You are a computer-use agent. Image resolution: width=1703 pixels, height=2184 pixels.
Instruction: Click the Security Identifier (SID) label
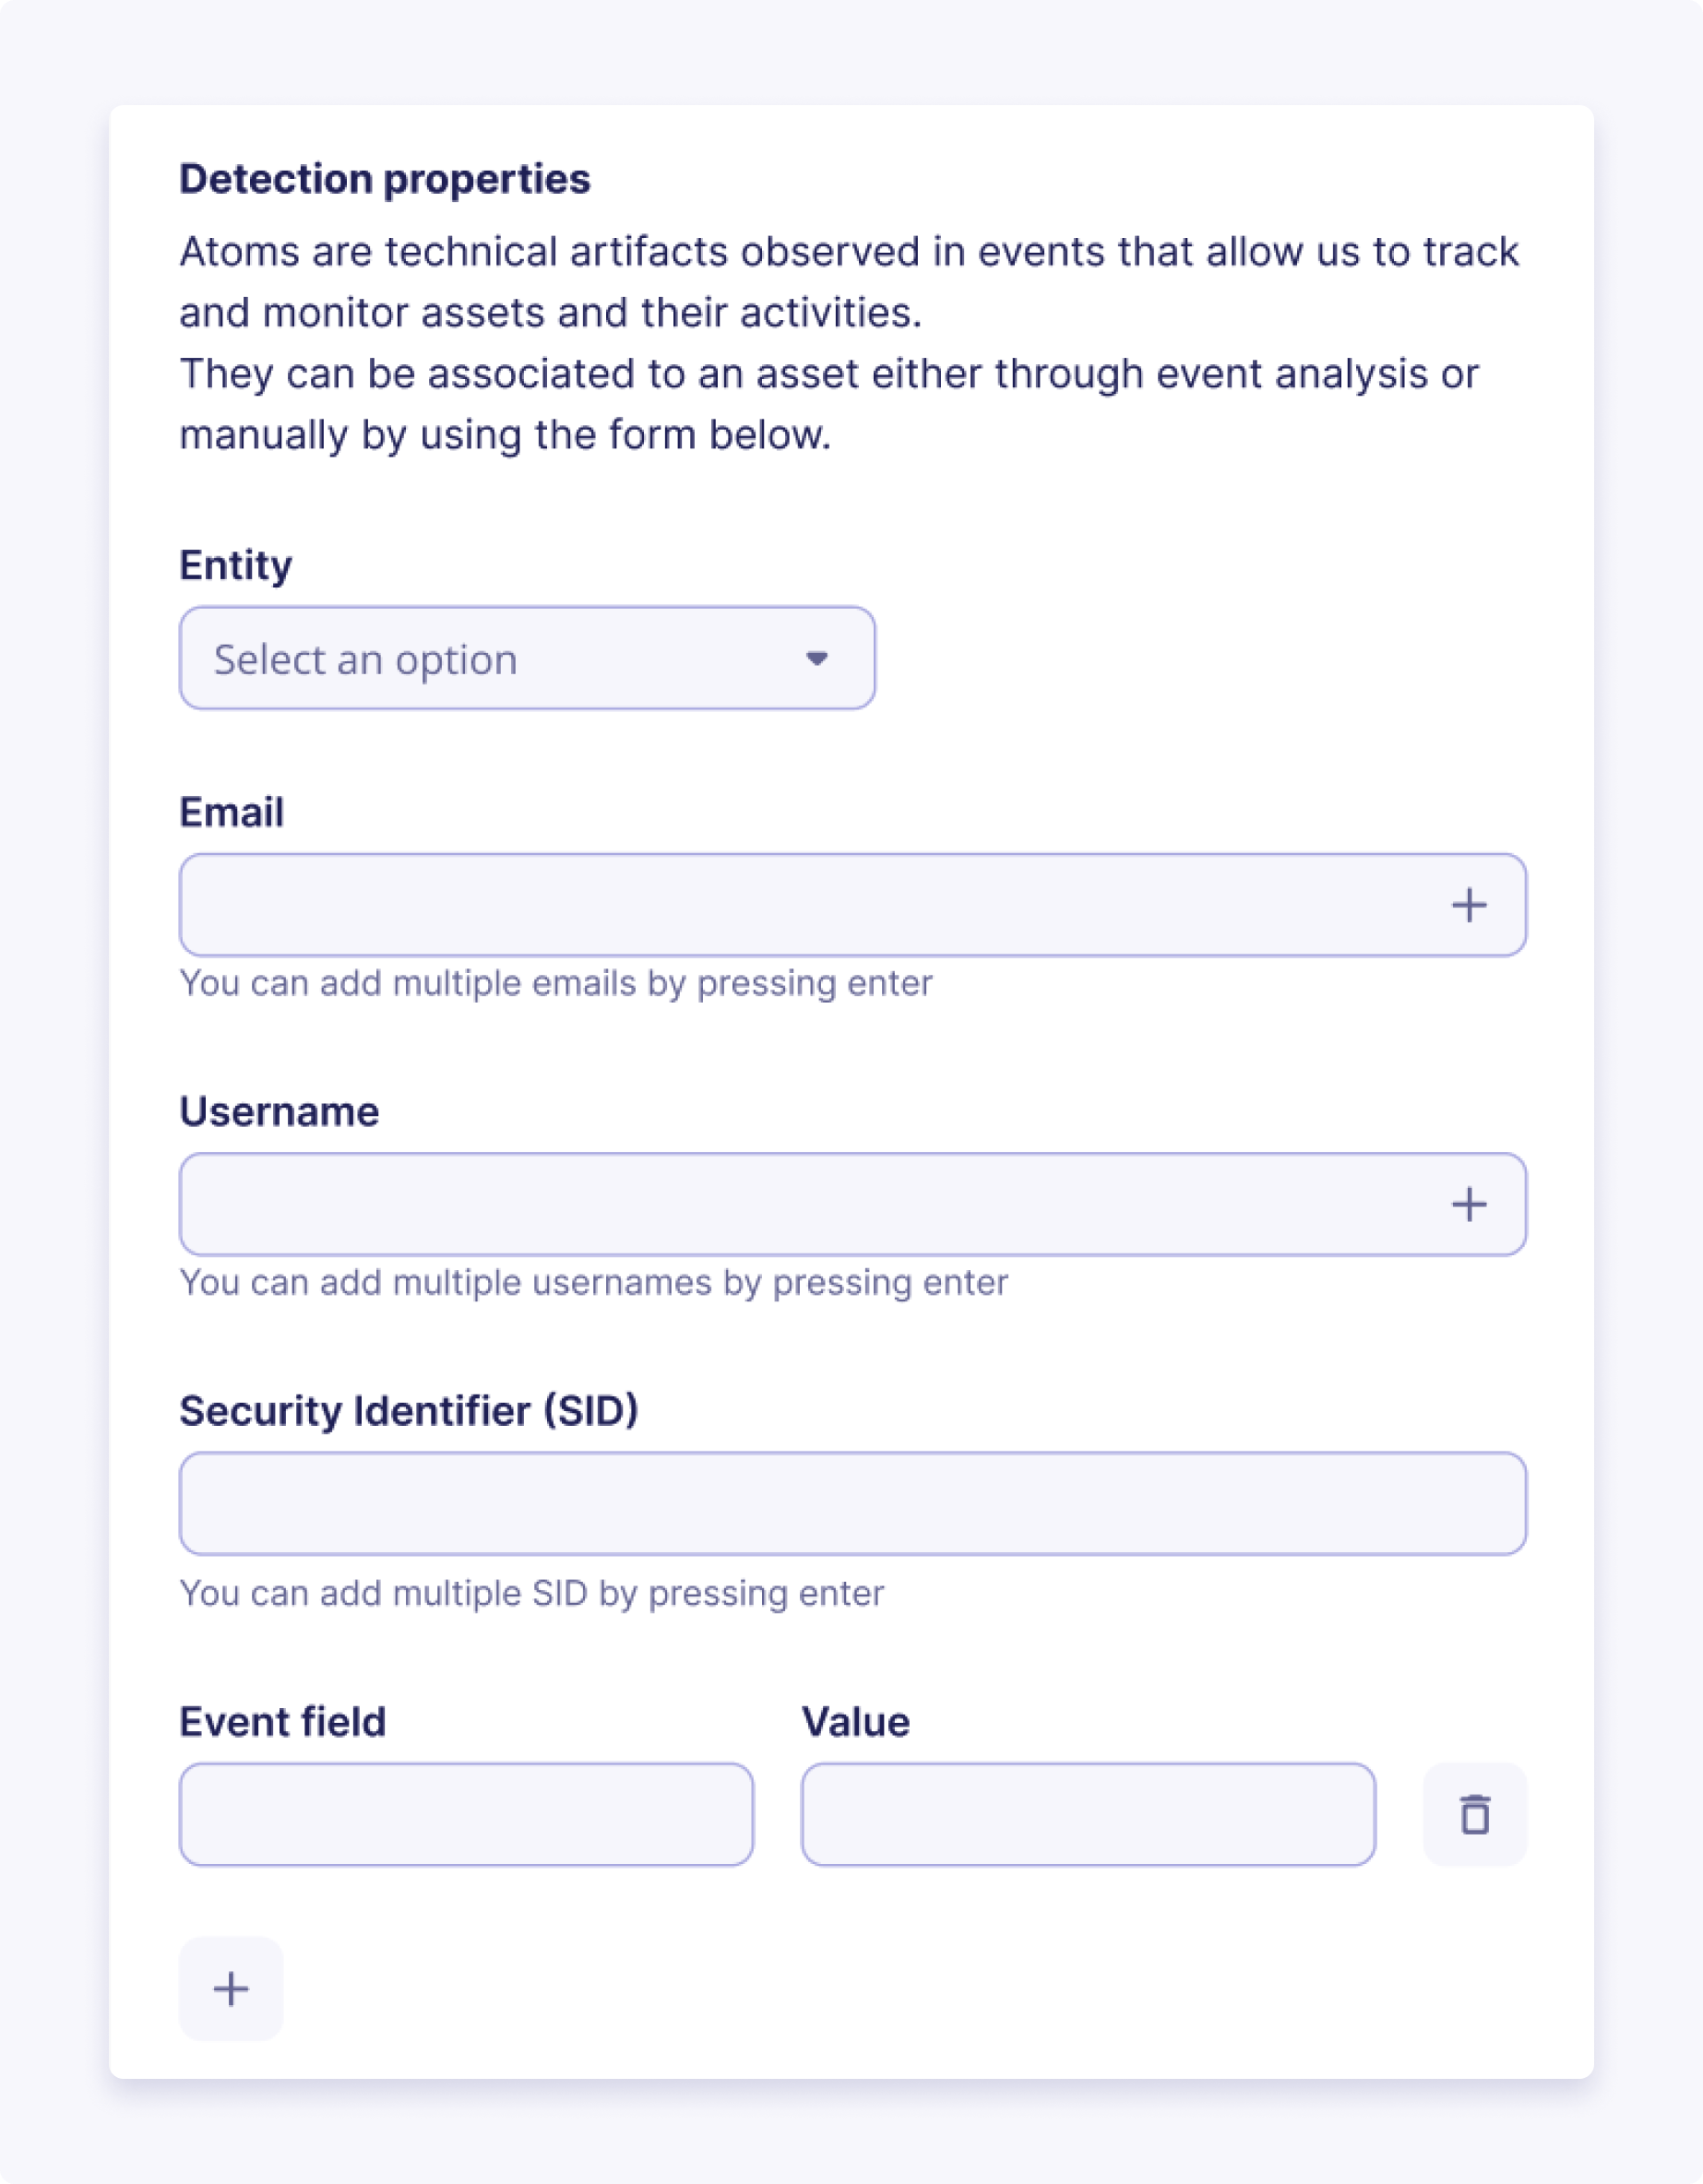click(408, 1410)
